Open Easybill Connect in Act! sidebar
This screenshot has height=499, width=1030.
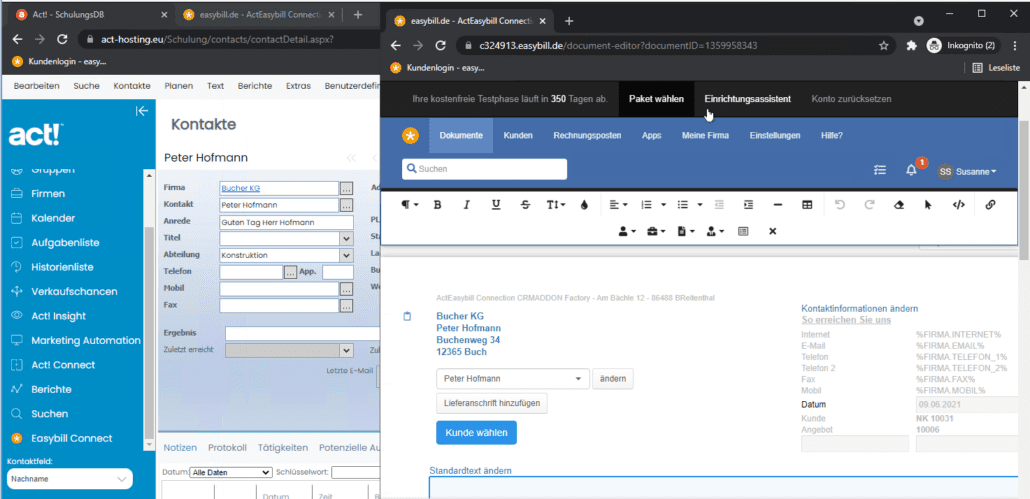coord(71,438)
